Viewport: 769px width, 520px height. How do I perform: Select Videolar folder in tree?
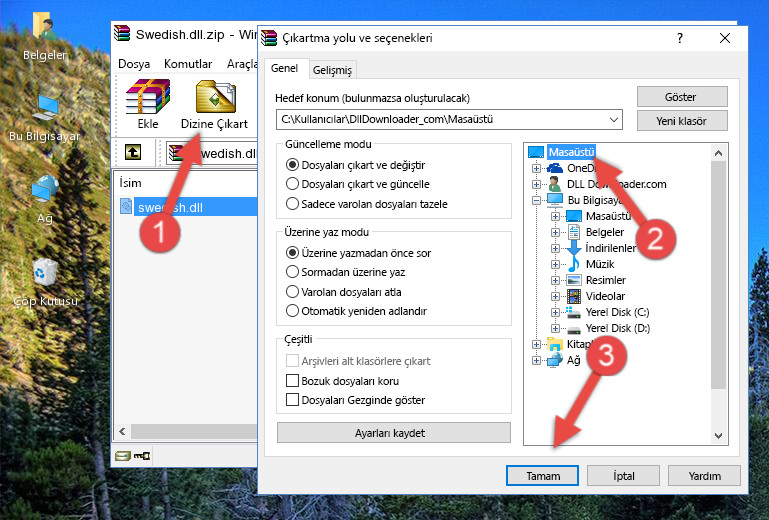coord(605,296)
